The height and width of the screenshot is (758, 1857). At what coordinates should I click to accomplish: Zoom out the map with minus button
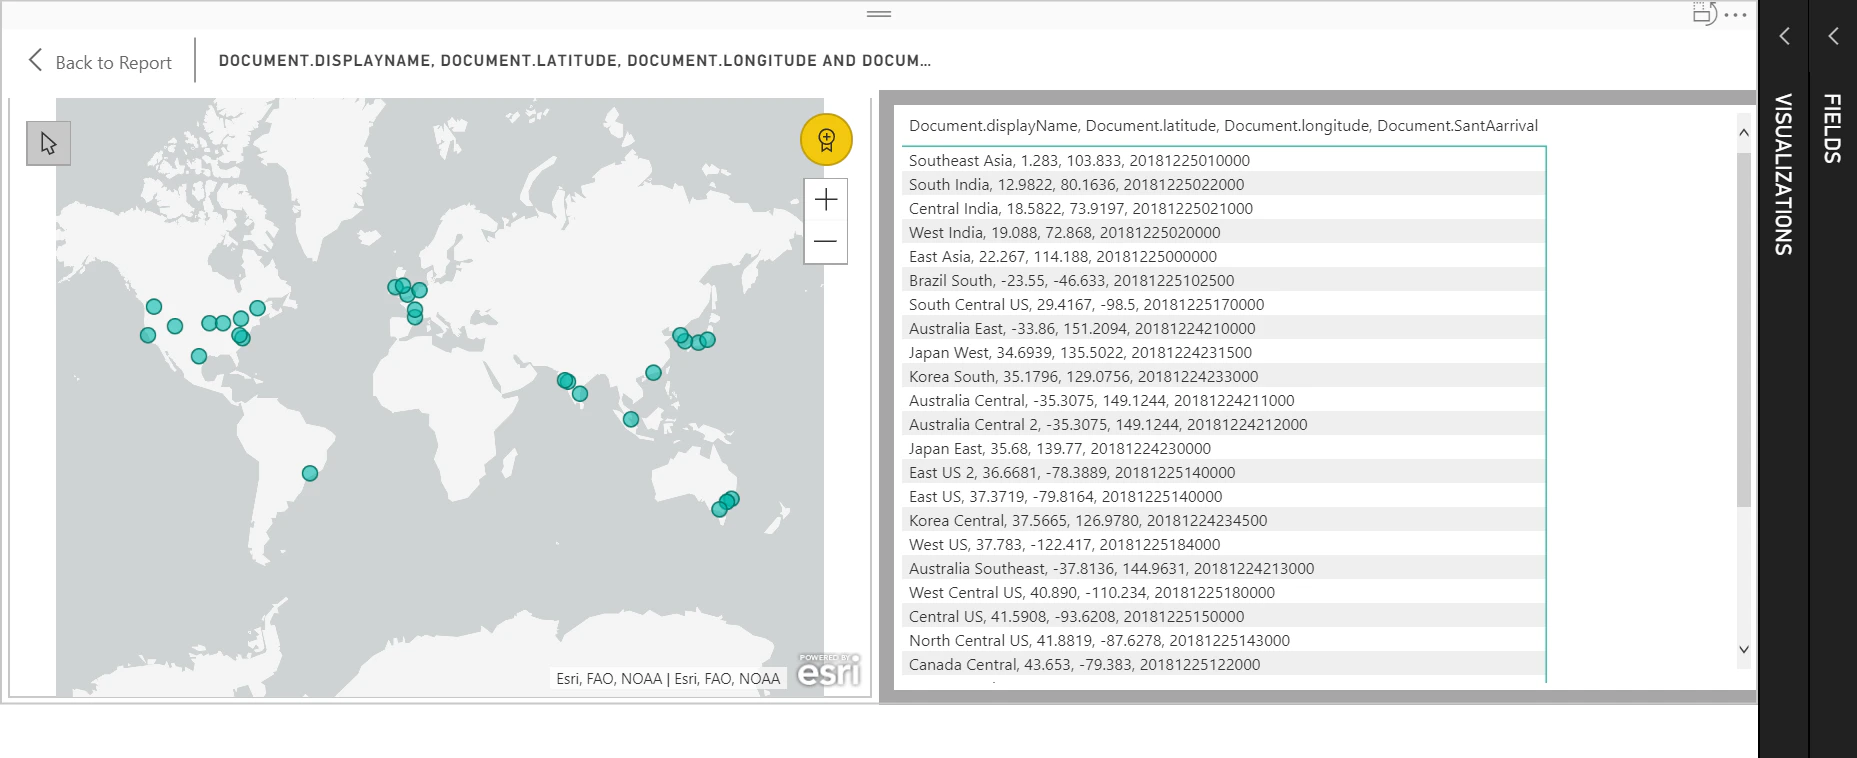826,242
